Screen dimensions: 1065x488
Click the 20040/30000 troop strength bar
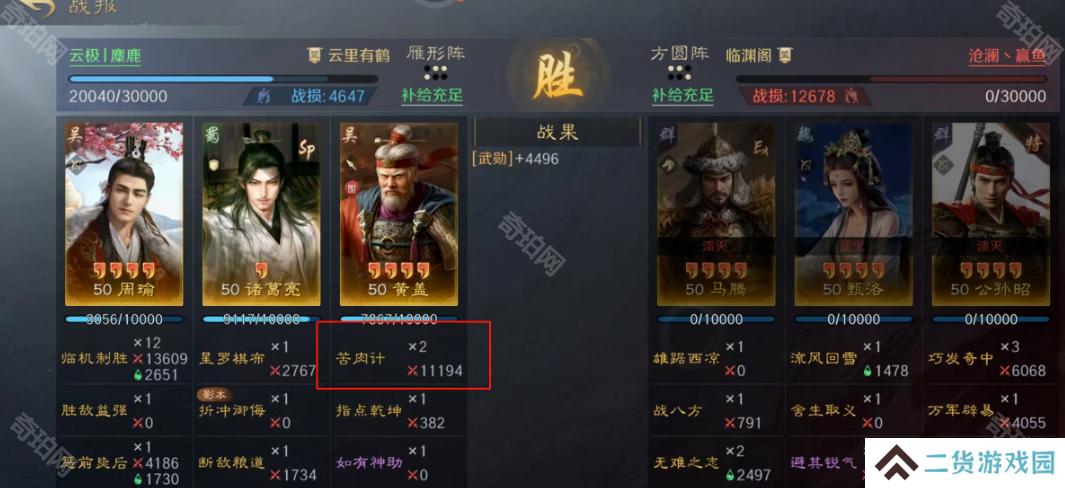click(223, 79)
